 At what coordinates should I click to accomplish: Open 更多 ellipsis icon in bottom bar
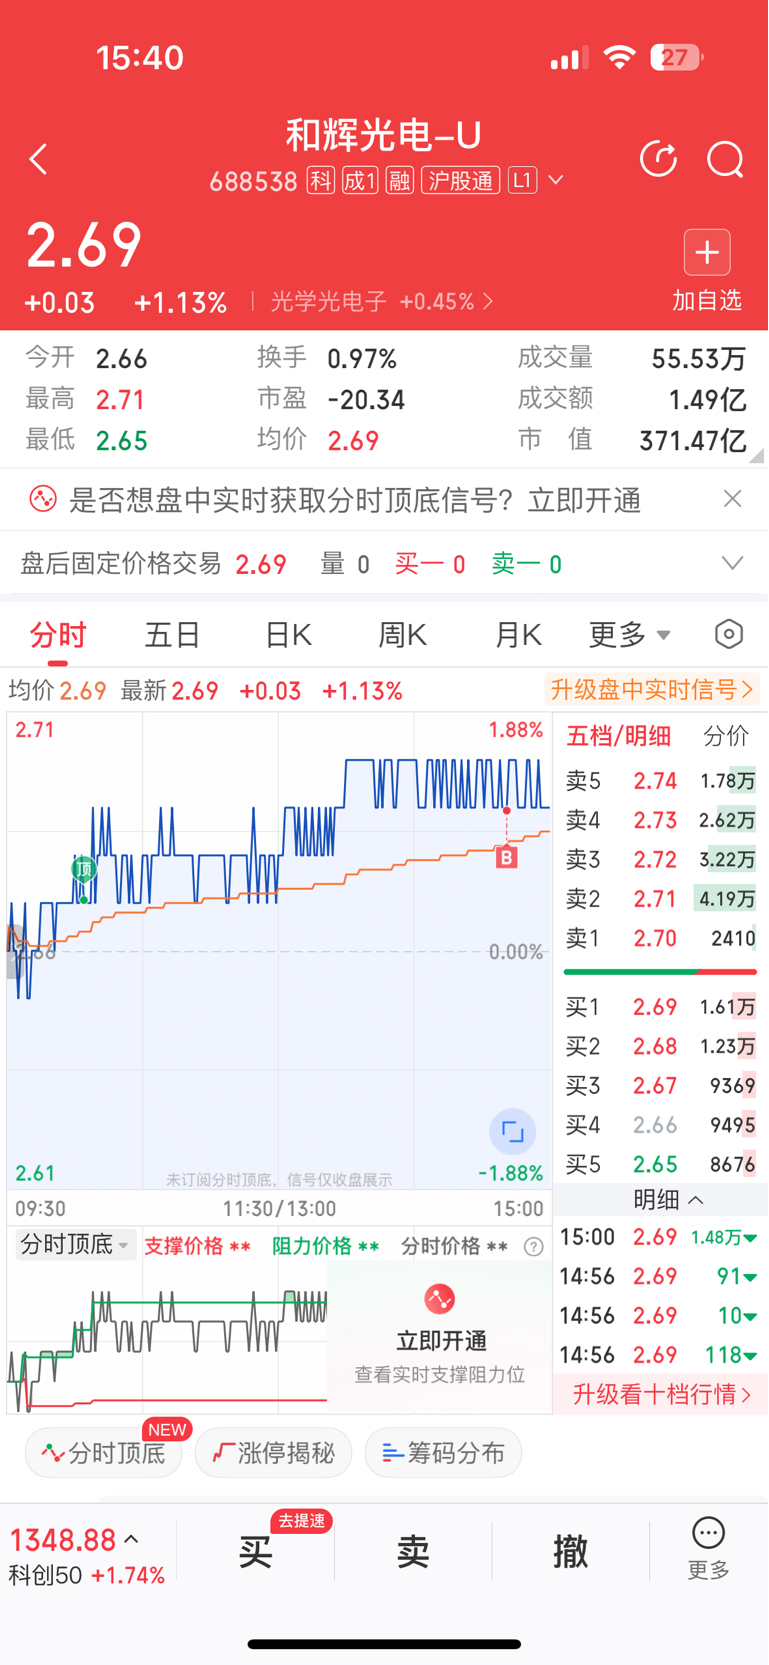708,1533
